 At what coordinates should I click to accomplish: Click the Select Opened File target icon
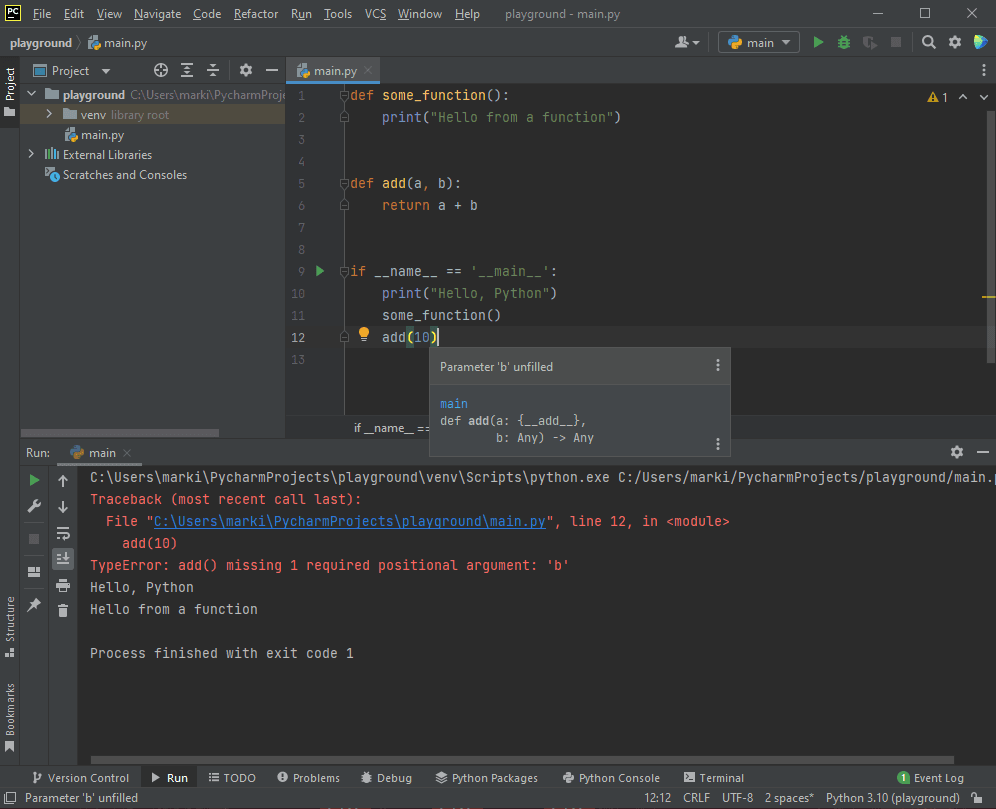[160, 71]
